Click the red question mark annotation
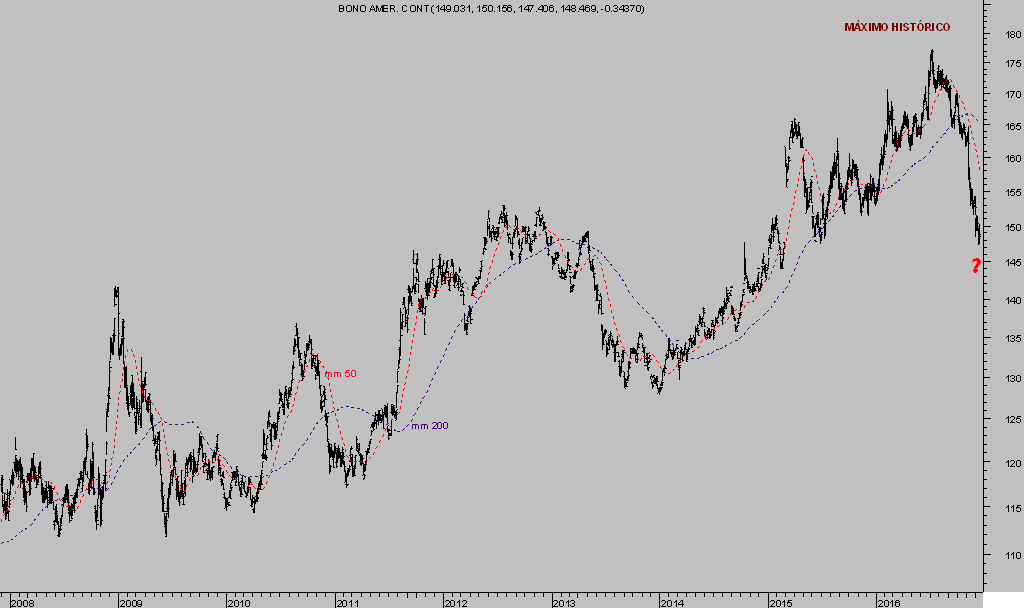Viewport: 1024px width, 608px height. pyautogui.click(x=976, y=265)
